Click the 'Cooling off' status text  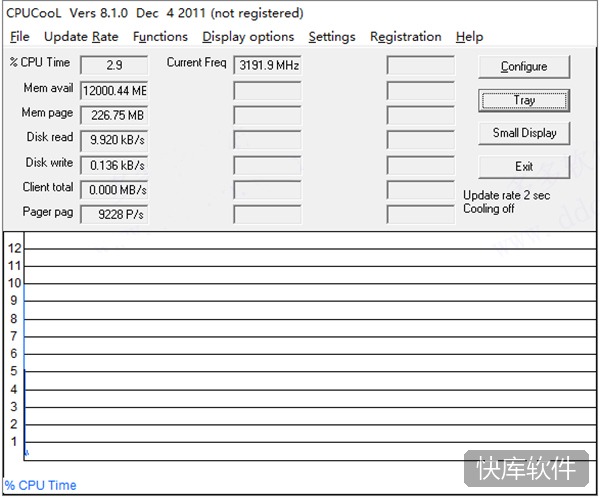(488, 209)
